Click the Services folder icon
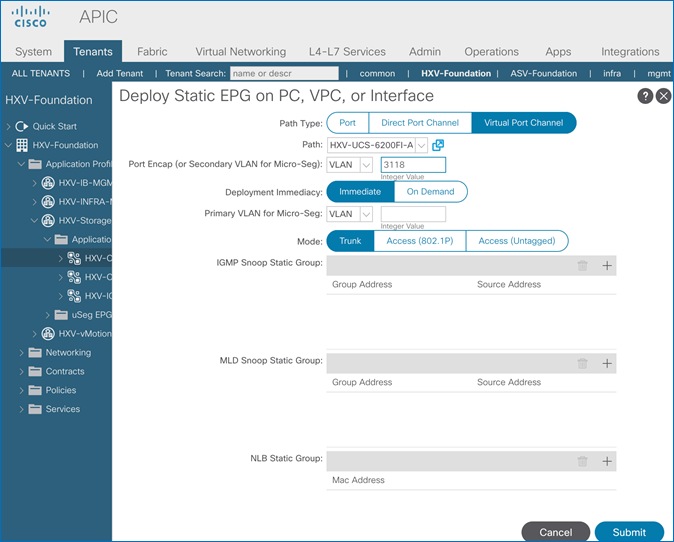The height and width of the screenshot is (542, 674). point(35,409)
